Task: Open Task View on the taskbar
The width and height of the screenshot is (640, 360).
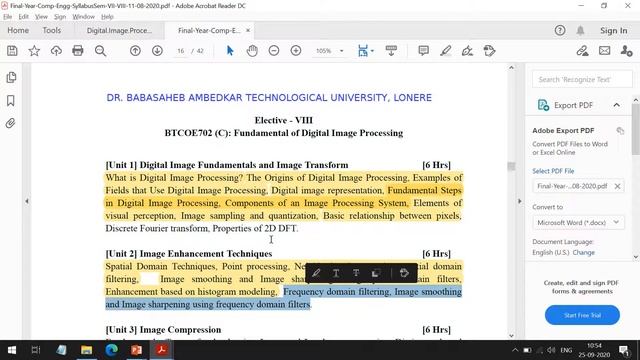Action: pyautogui.click(x=36, y=350)
